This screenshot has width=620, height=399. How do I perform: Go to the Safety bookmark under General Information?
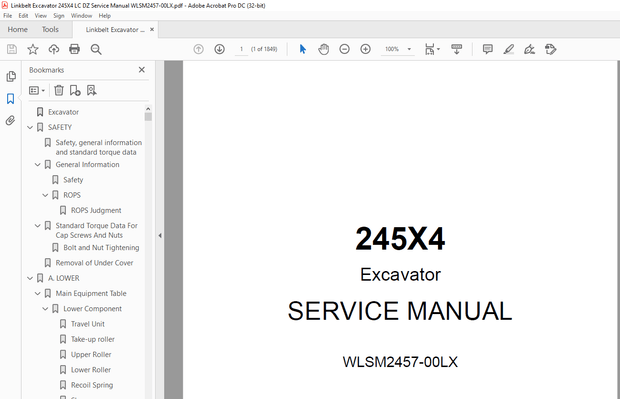point(73,180)
